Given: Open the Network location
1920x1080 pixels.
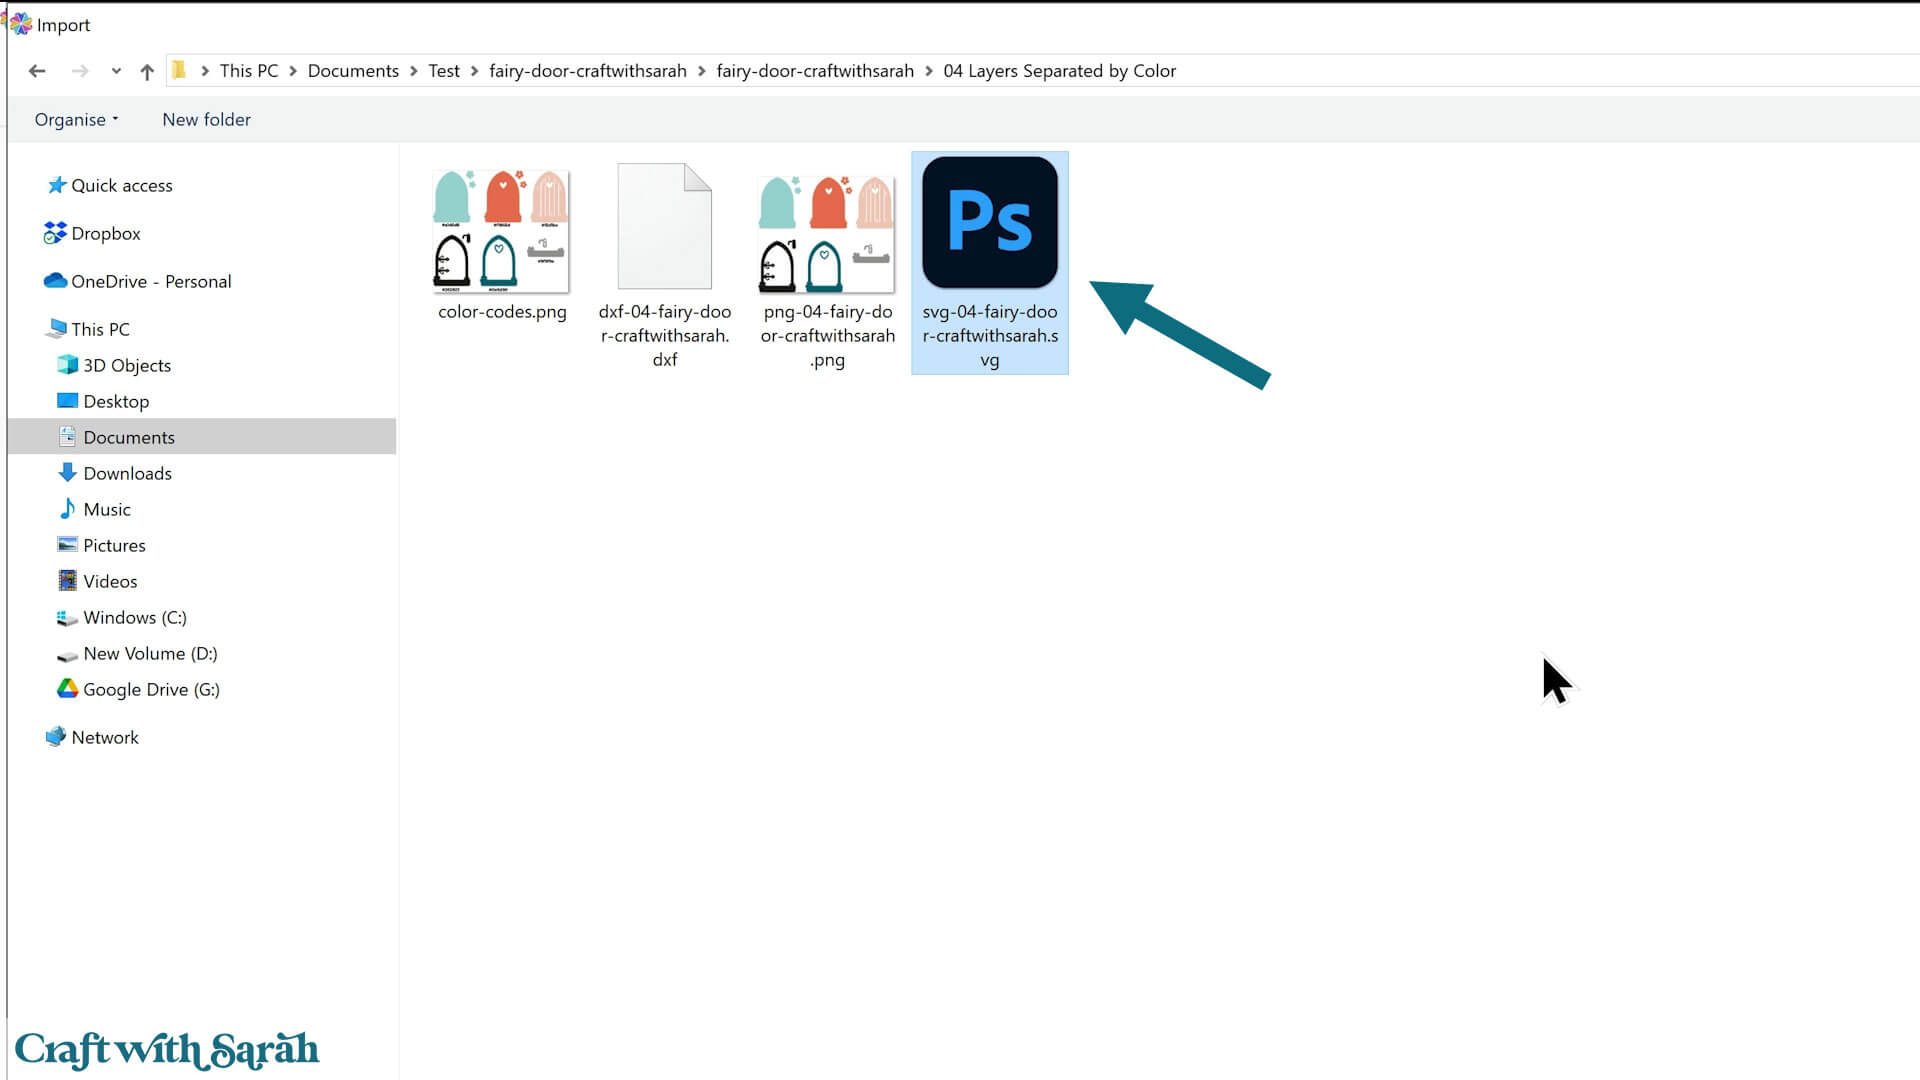Looking at the screenshot, I should (104, 737).
